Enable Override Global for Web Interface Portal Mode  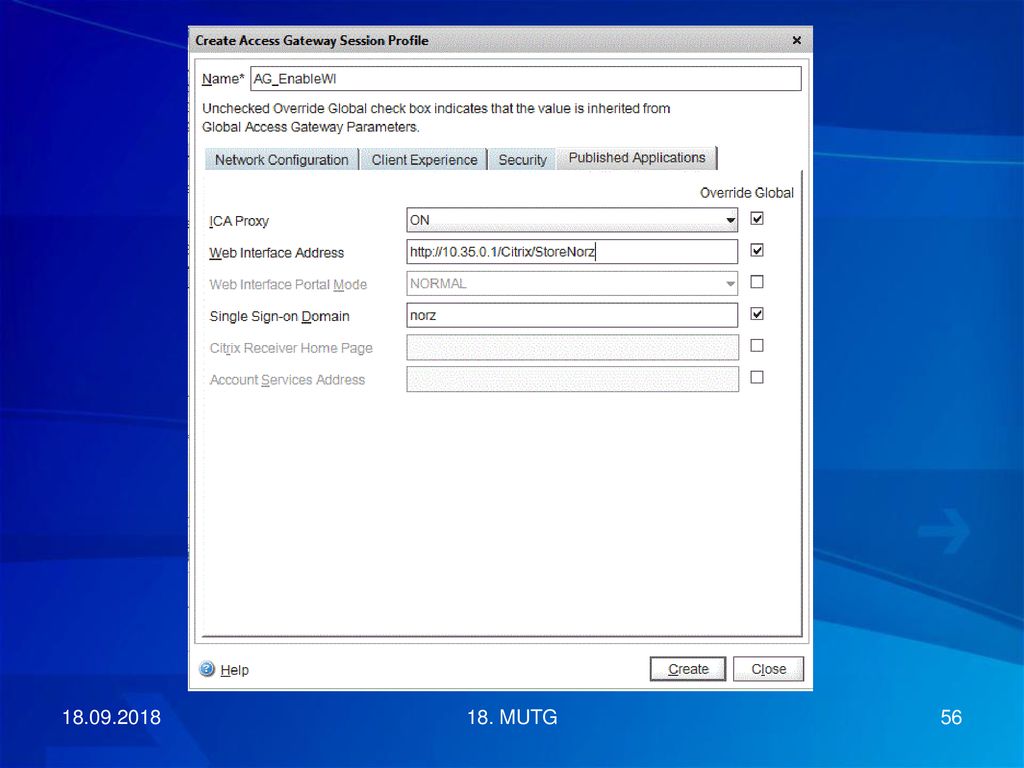tap(757, 282)
